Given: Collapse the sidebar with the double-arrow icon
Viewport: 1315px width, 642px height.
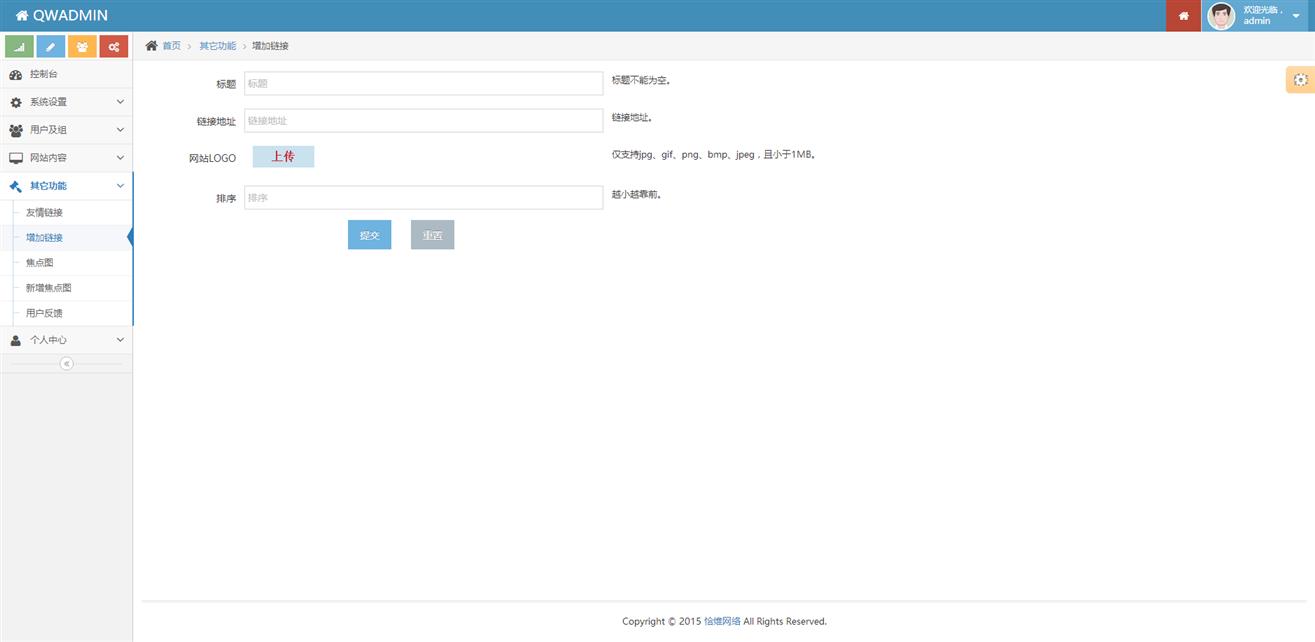Looking at the screenshot, I should click(67, 363).
